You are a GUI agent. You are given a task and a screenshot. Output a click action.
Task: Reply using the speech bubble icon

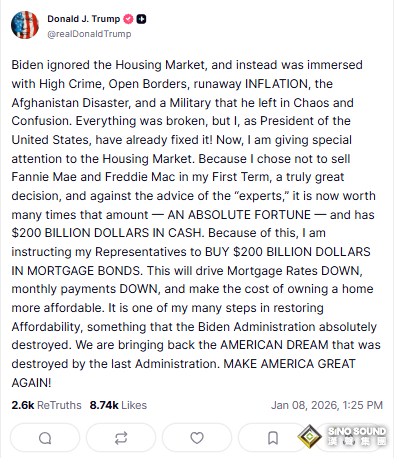coord(45,438)
